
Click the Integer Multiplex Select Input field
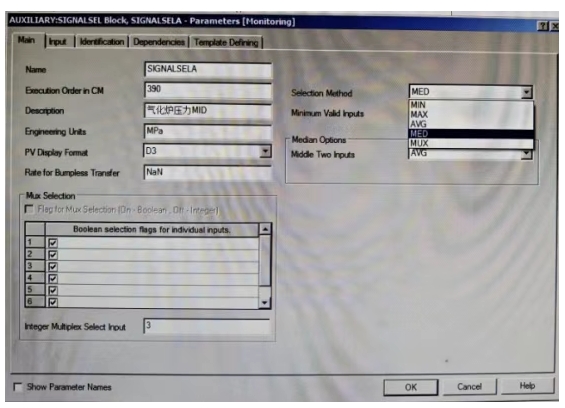206,326
